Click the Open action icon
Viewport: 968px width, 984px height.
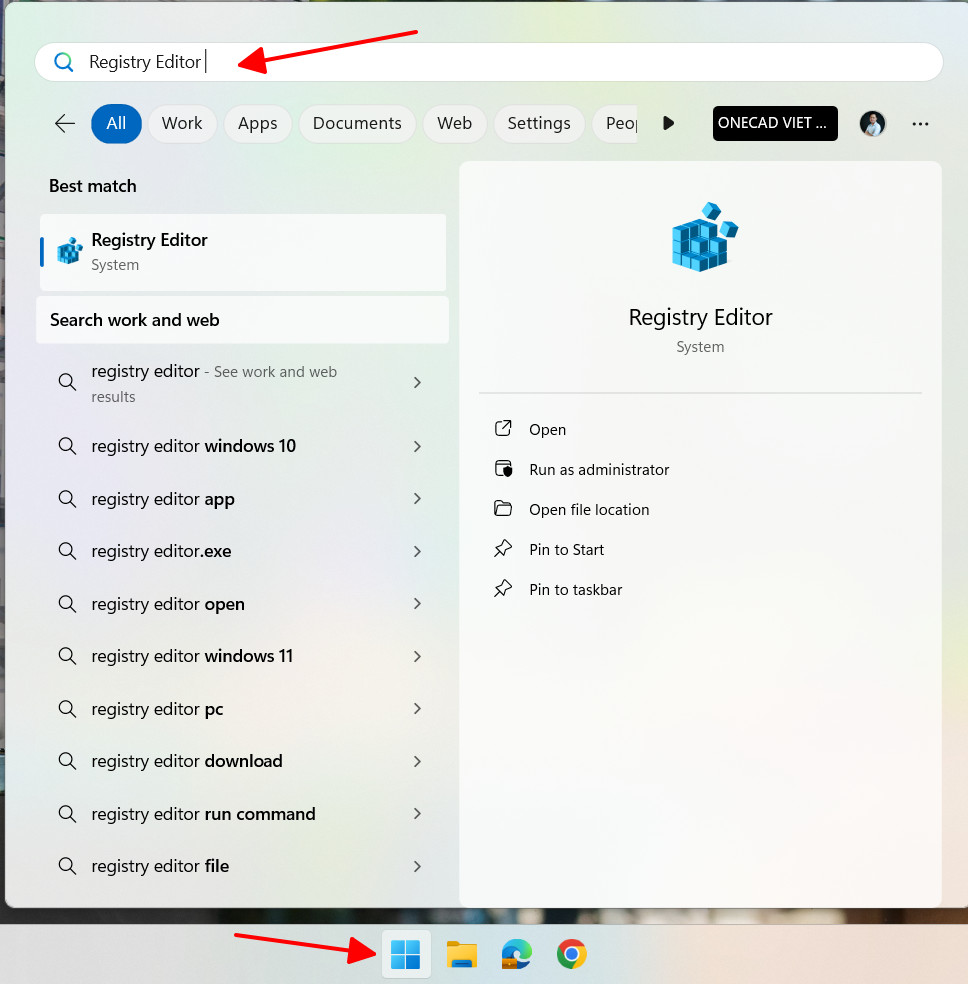click(x=503, y=429)
